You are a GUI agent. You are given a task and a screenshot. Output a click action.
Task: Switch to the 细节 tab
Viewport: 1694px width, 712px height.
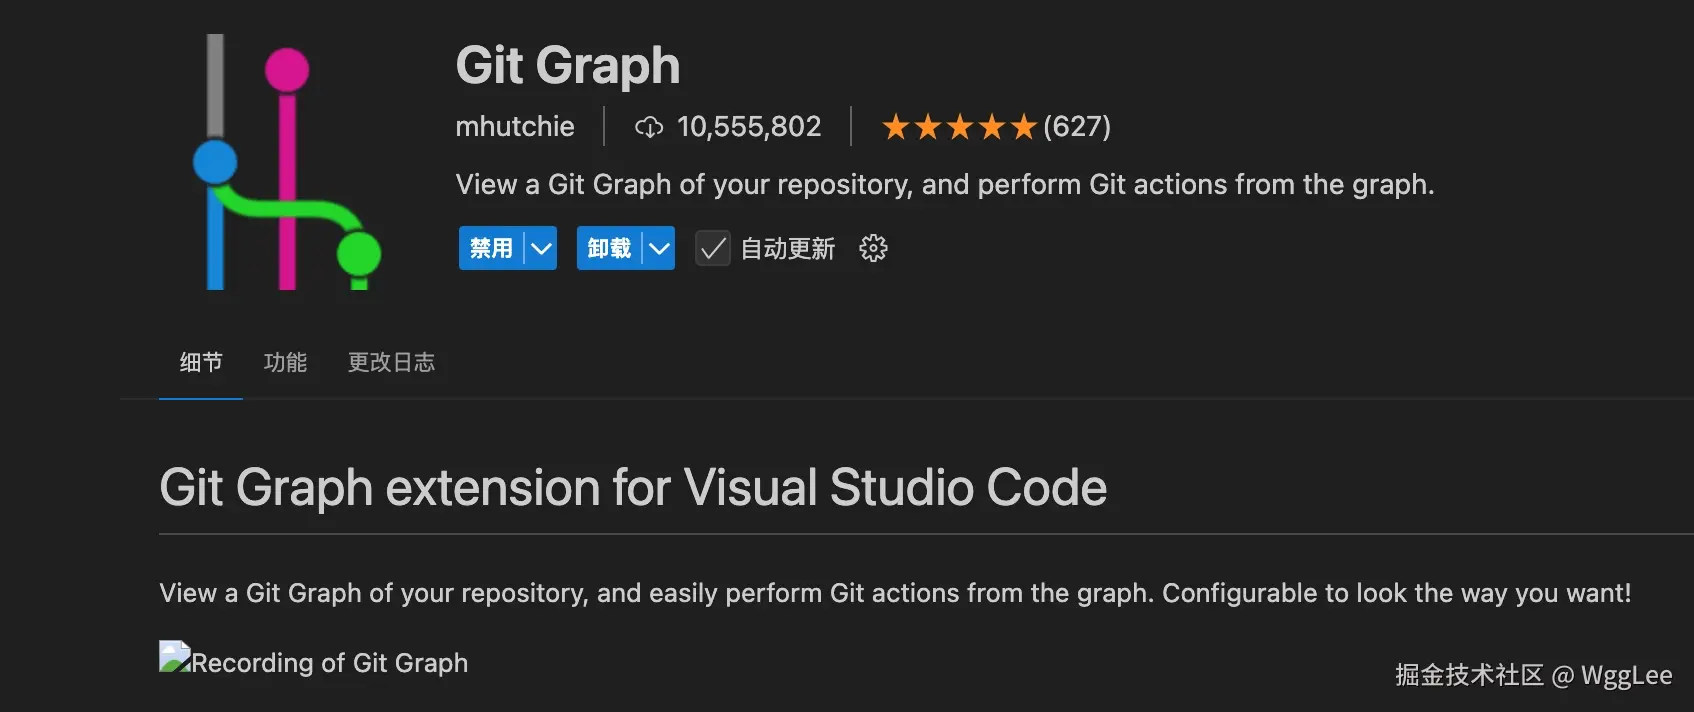coord(201,362)
